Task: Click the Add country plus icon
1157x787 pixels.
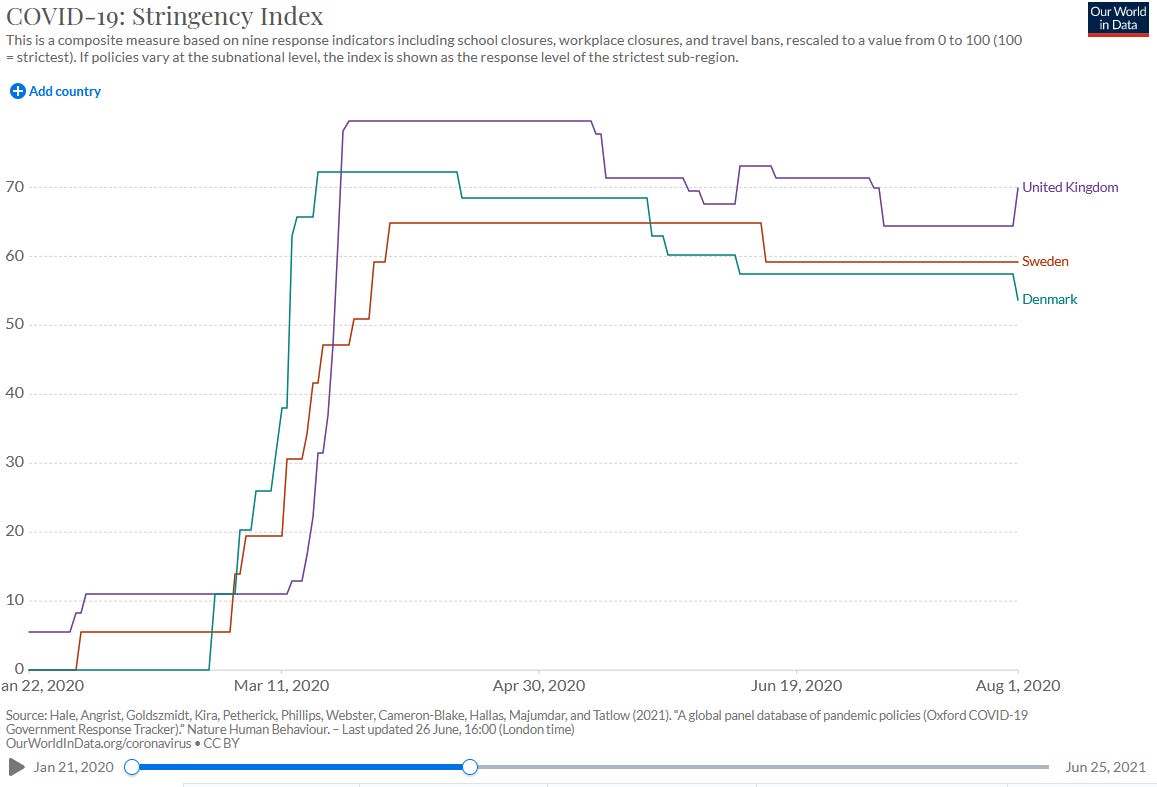Action: tap(17, 91)
